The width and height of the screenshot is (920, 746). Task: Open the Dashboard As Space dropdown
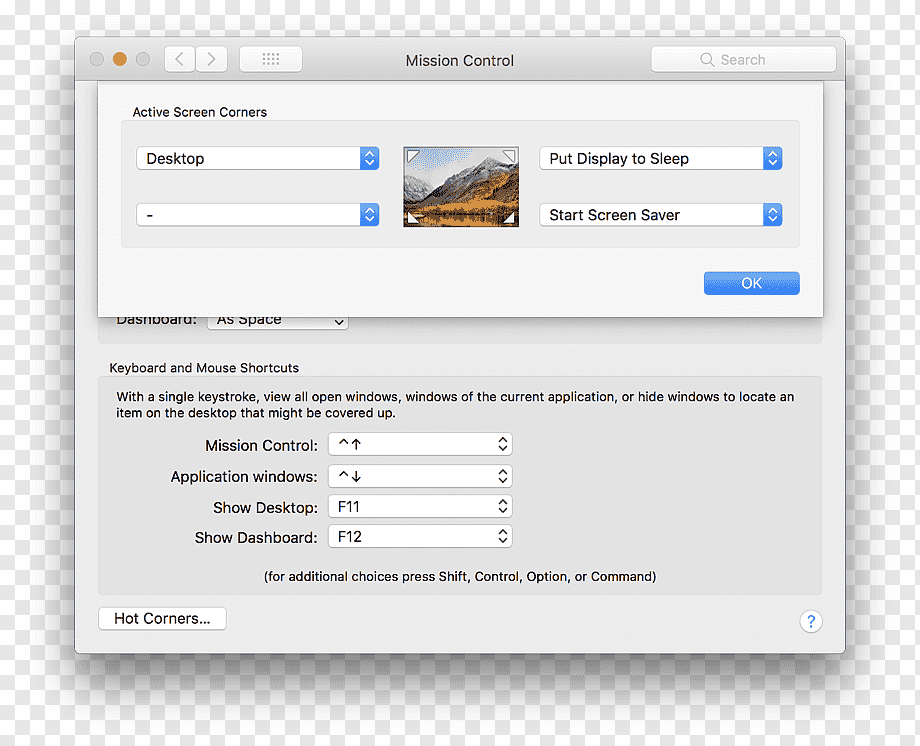(x=278, y=322)
